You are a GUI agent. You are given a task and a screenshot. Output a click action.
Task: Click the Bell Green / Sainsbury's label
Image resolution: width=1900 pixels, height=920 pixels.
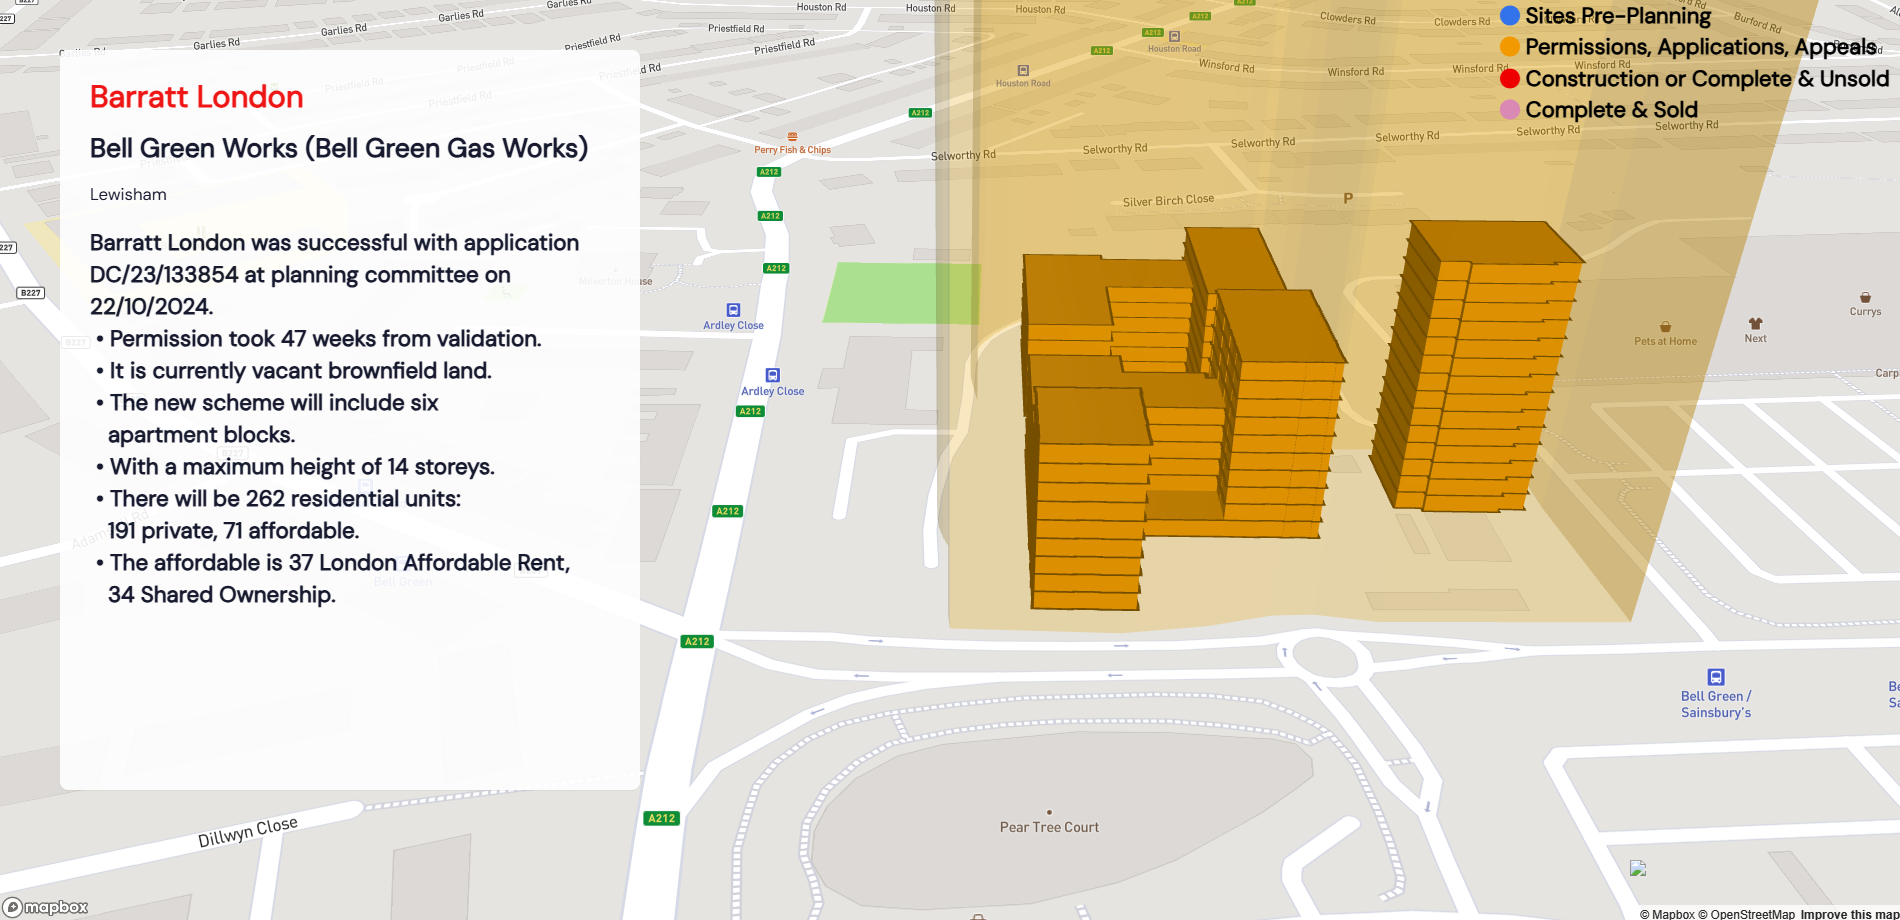coord(1716,704)
